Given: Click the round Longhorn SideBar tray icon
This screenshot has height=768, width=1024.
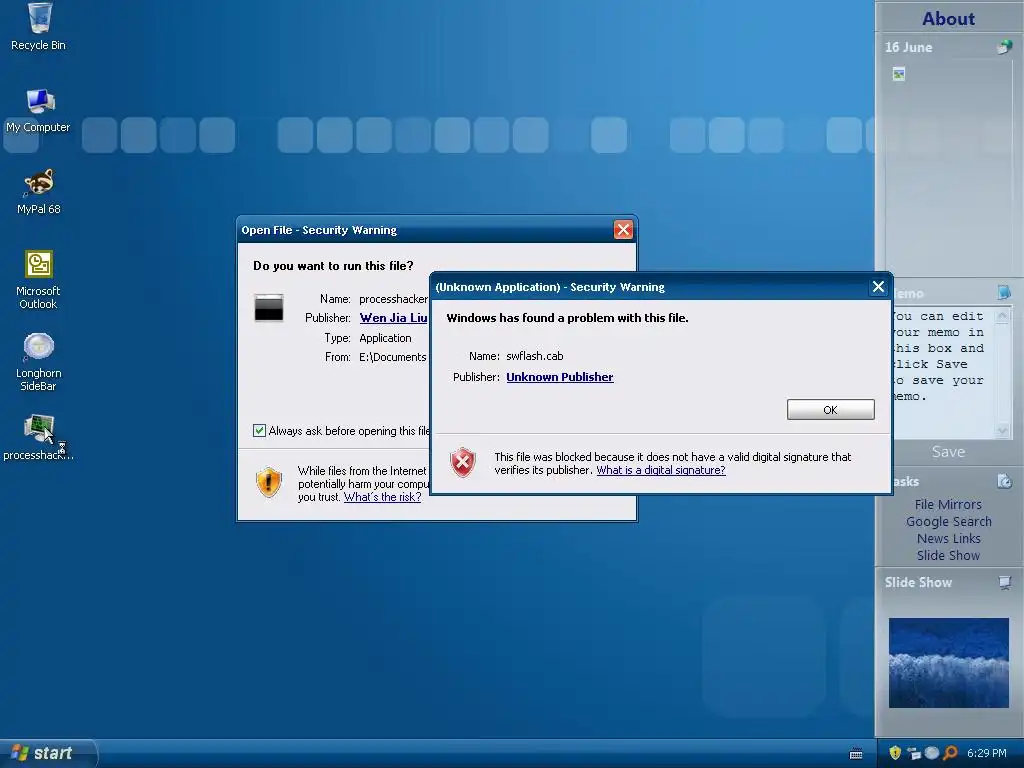Looking at the screenshot, I should pyautogui.click(x=932, y=753).
